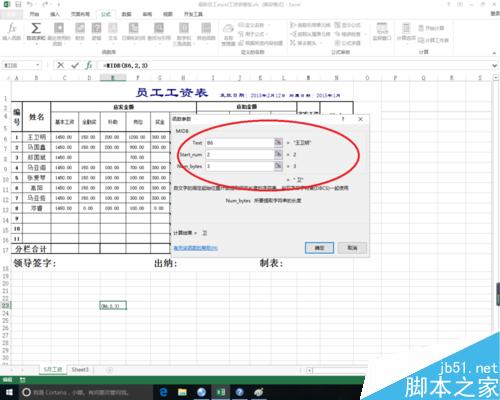Select the Sheet3 worksheet tab
This screenshot has width=500, height=400.
click(80, 370)
